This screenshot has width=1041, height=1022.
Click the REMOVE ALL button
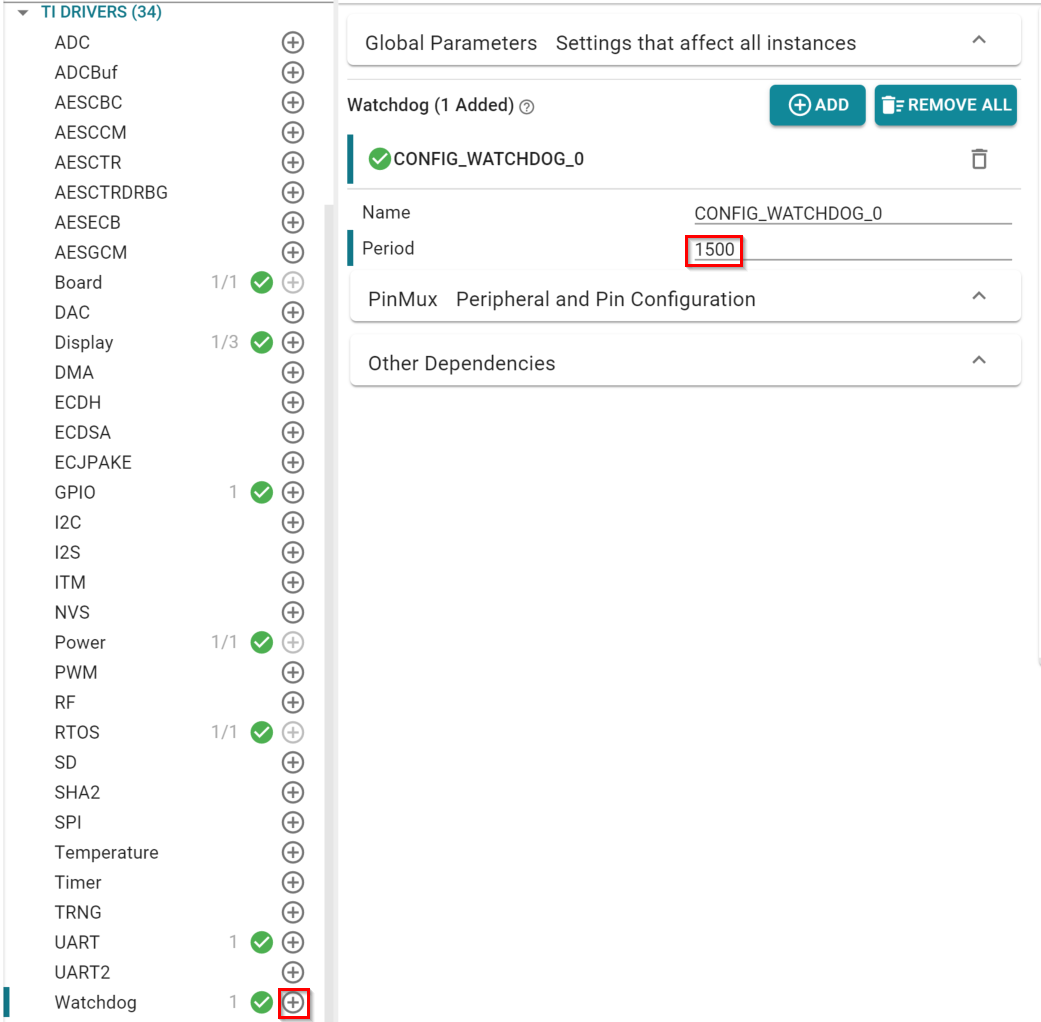945,105
